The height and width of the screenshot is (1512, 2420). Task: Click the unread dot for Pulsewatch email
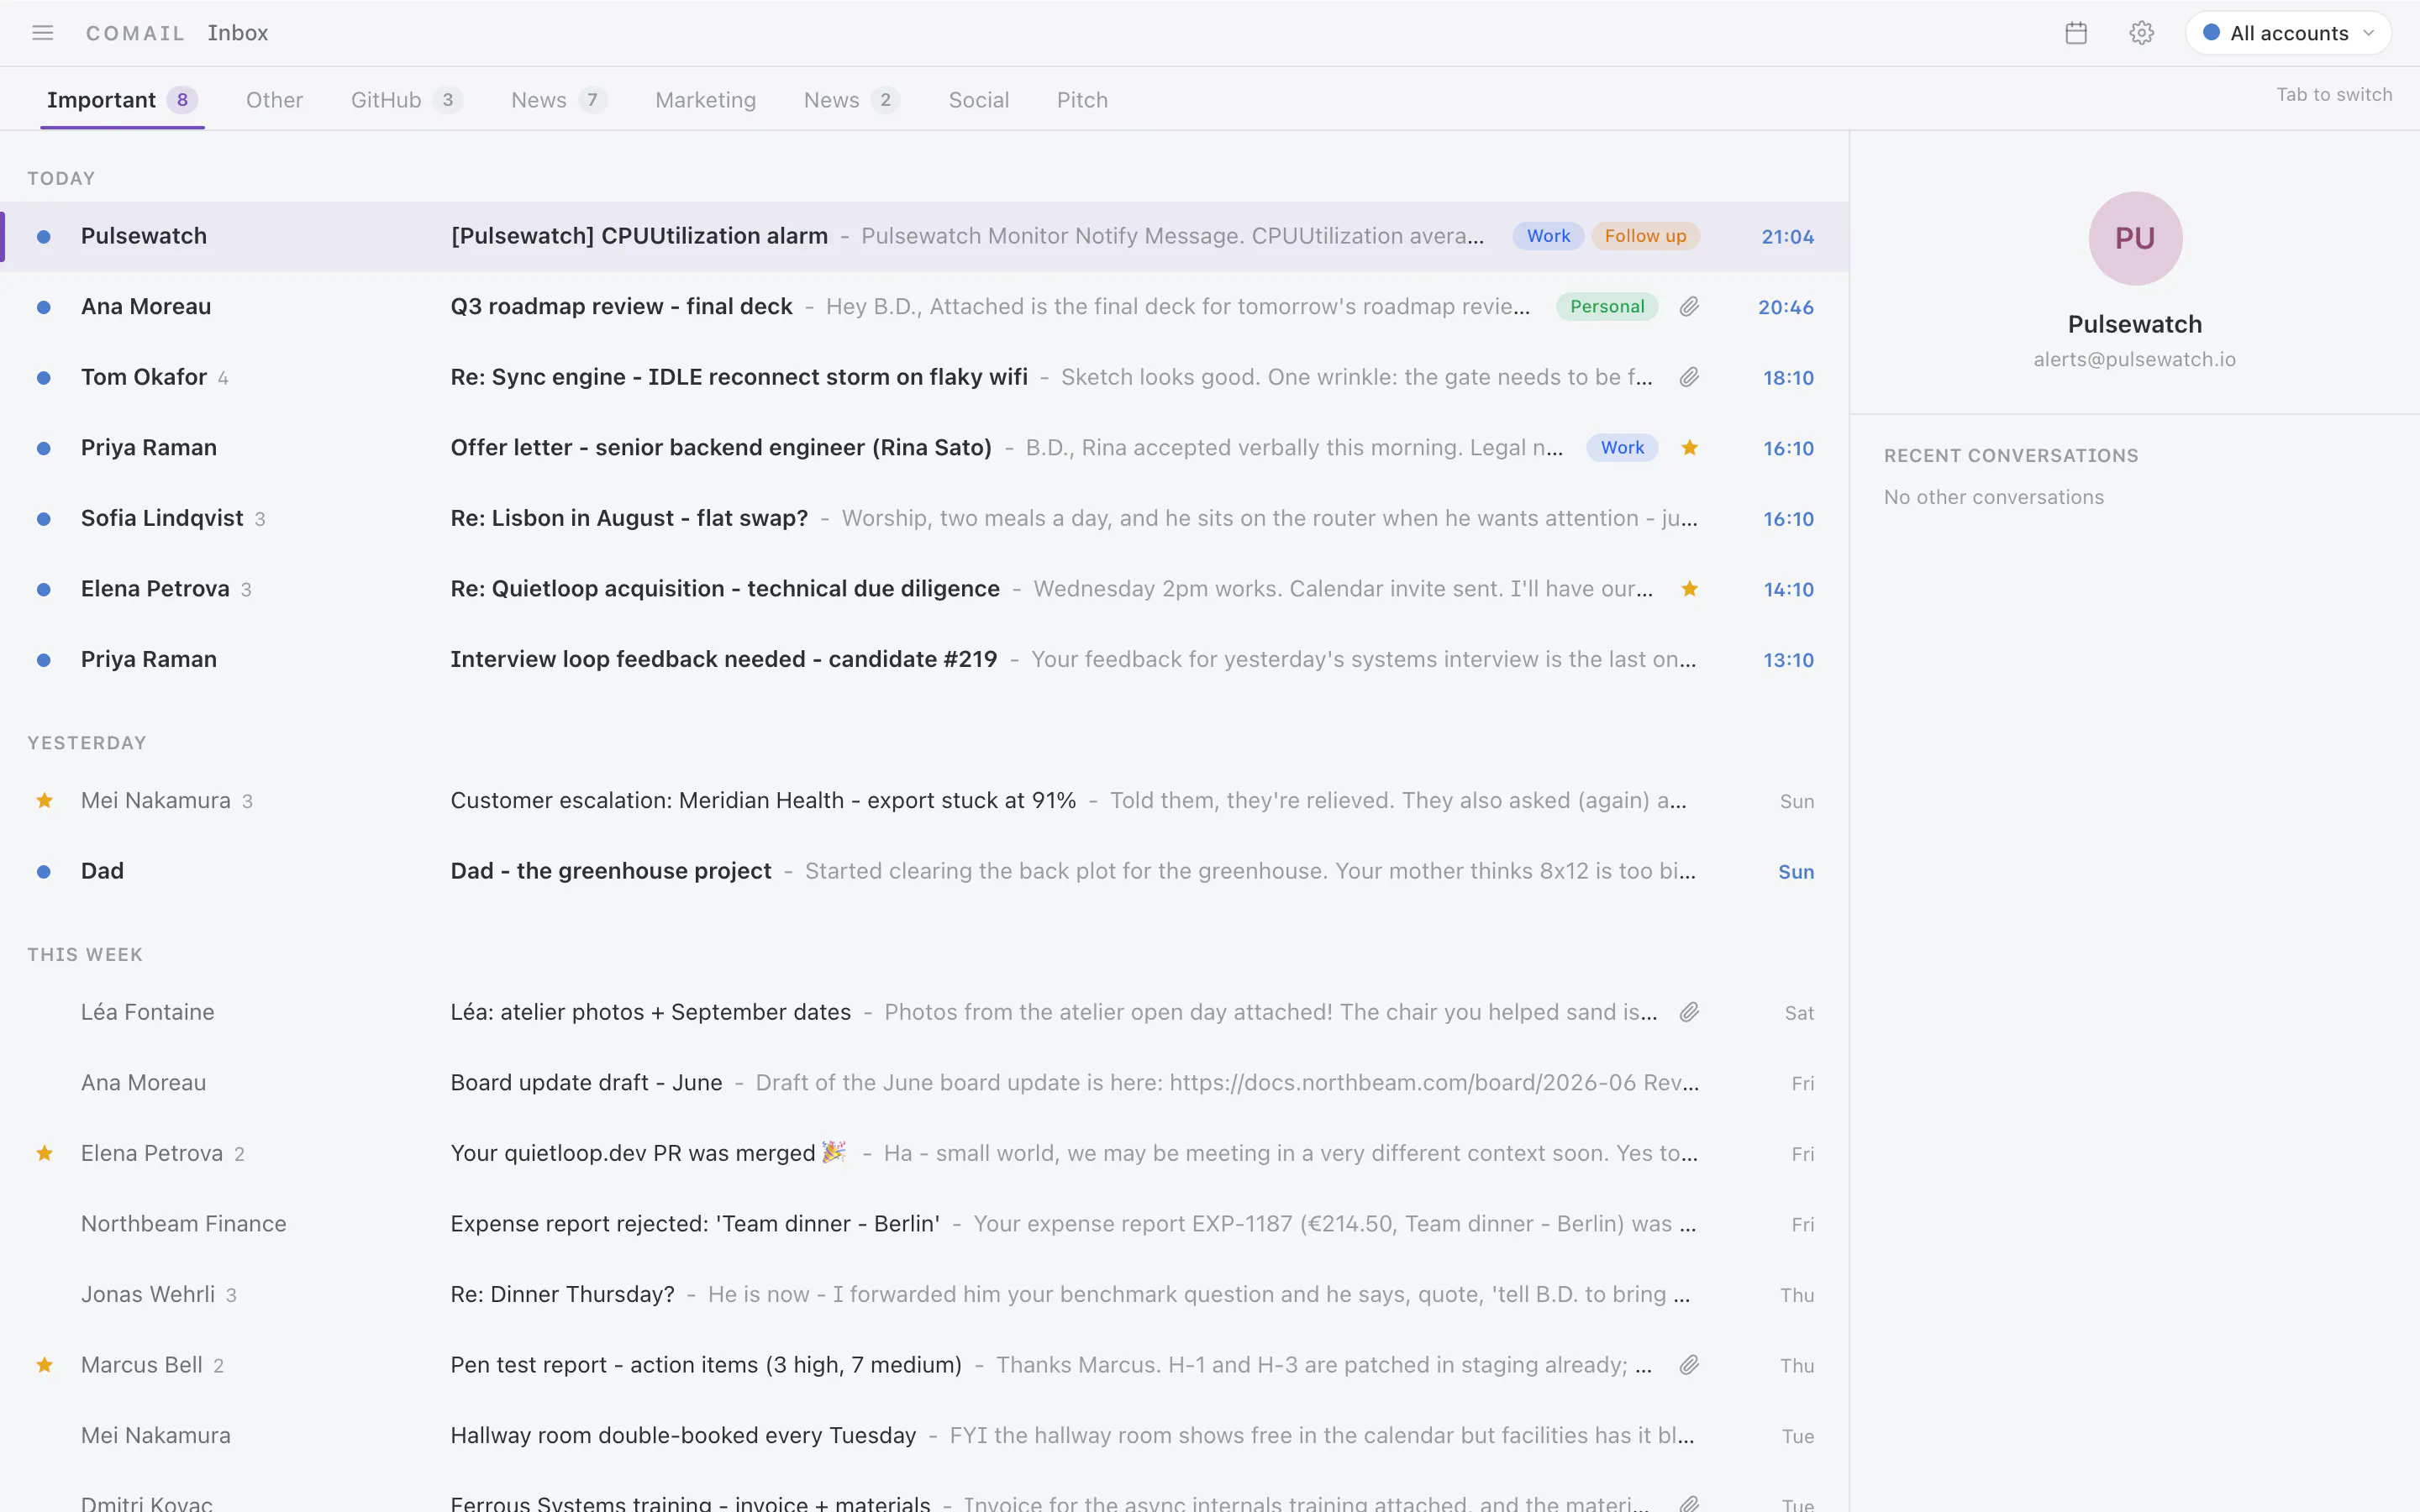point(44,237)
